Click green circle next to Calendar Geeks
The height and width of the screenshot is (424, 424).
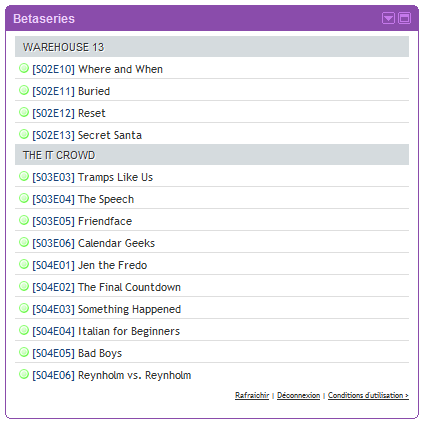[x=24, y=242]
